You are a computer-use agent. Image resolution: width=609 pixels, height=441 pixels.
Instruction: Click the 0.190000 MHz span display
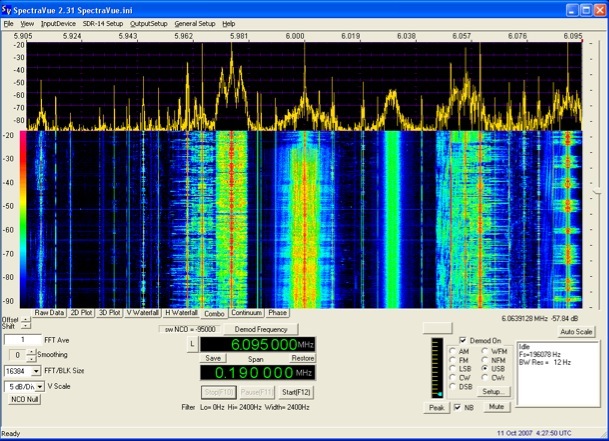[x=258, y=373]
